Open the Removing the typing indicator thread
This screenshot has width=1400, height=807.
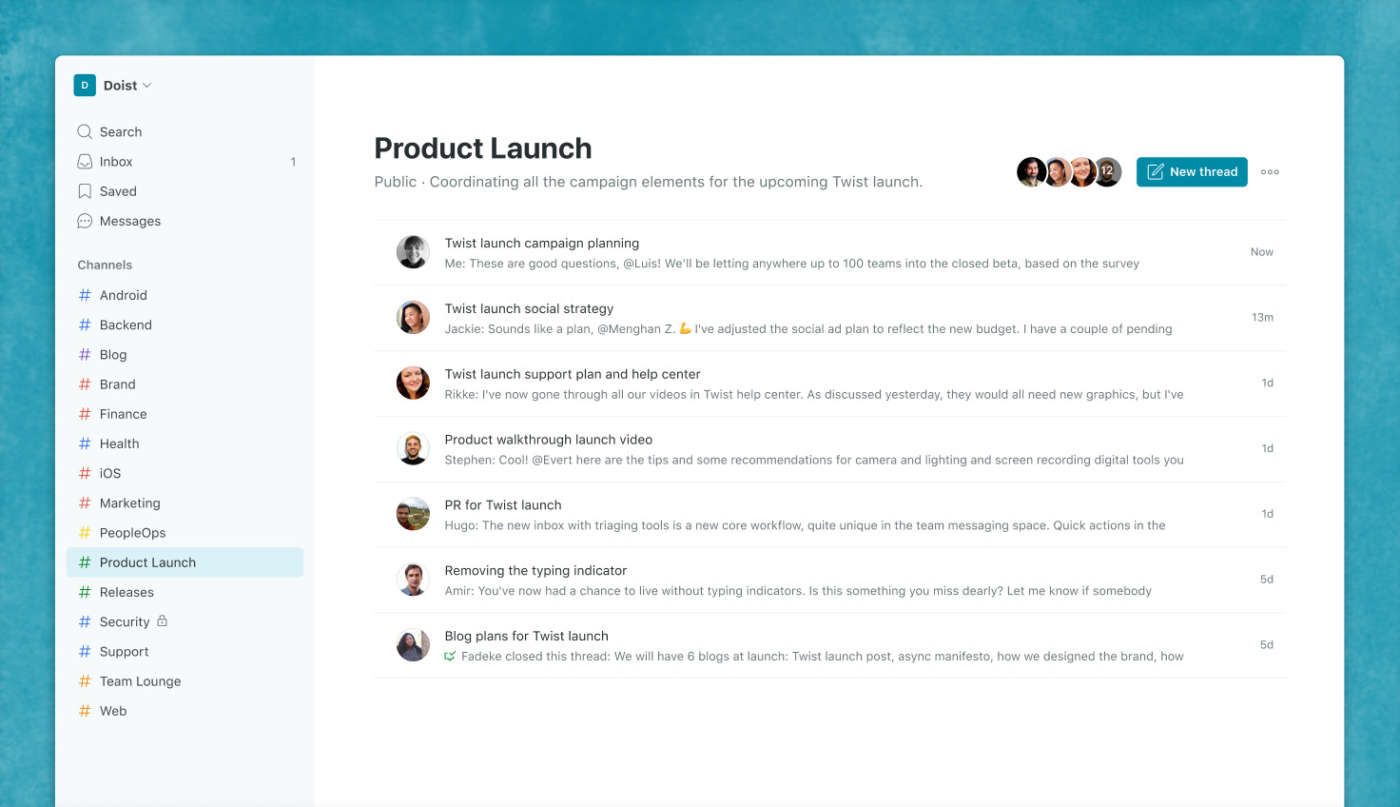point(535,570)
